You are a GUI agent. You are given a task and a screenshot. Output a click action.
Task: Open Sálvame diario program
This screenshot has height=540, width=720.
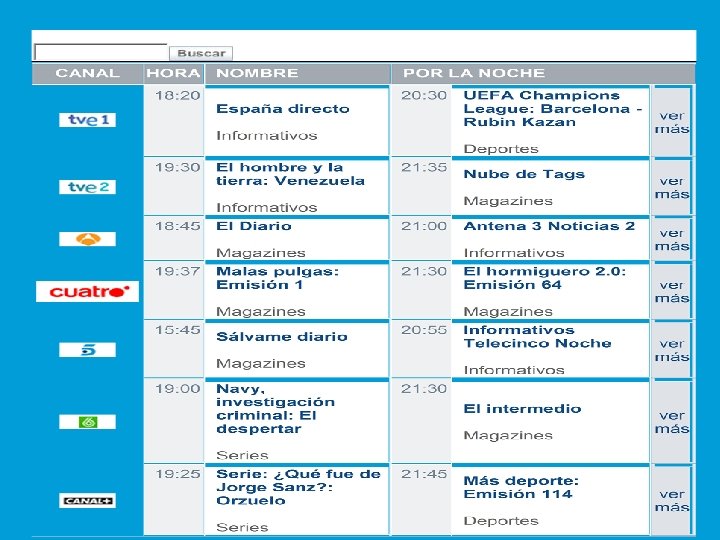coord(282,337)
